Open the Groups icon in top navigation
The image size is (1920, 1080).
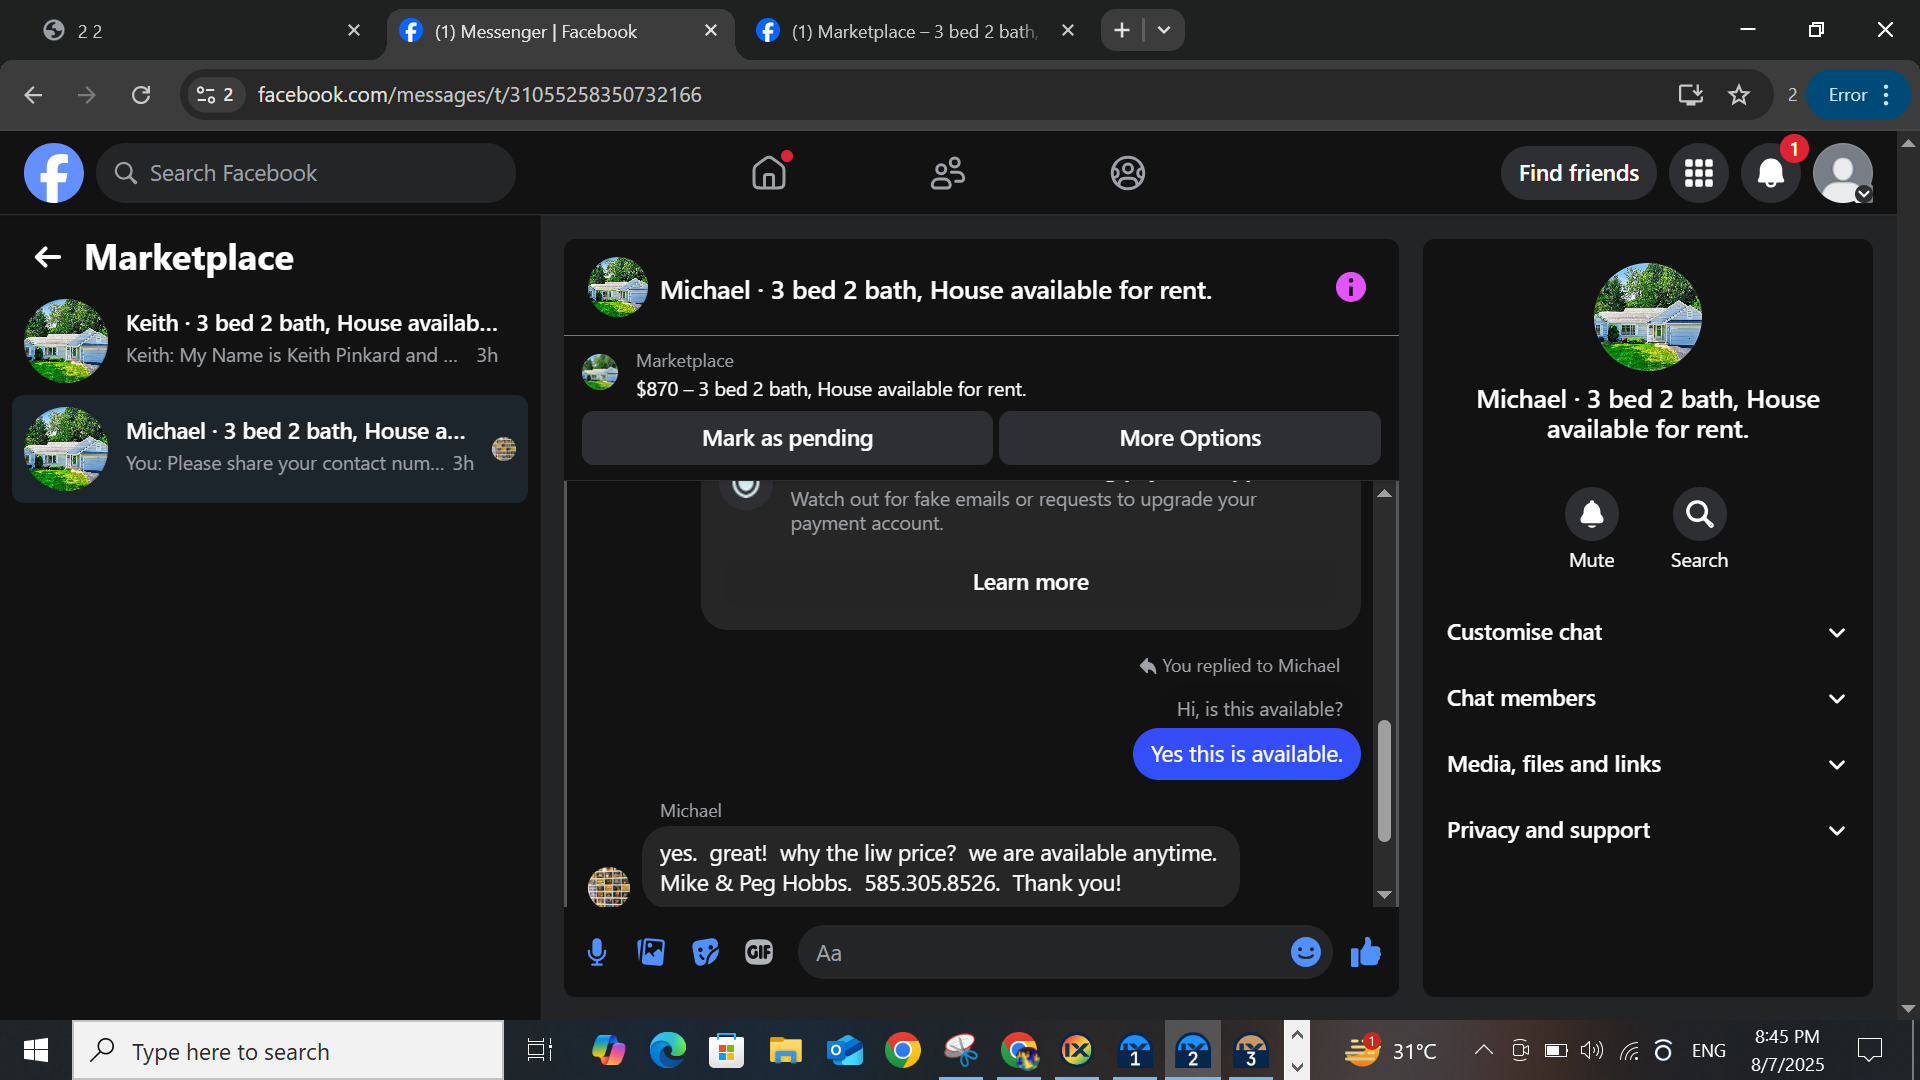[x=1127, y=173]
